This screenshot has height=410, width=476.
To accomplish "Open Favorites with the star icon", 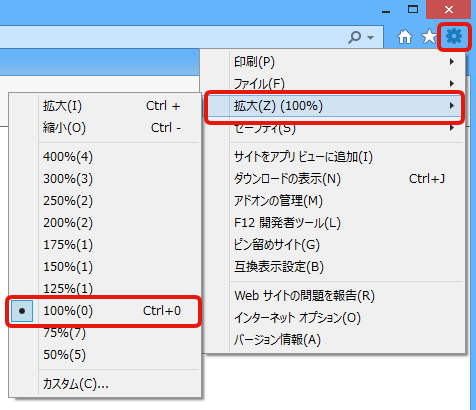I will click(x=429, y=36).
